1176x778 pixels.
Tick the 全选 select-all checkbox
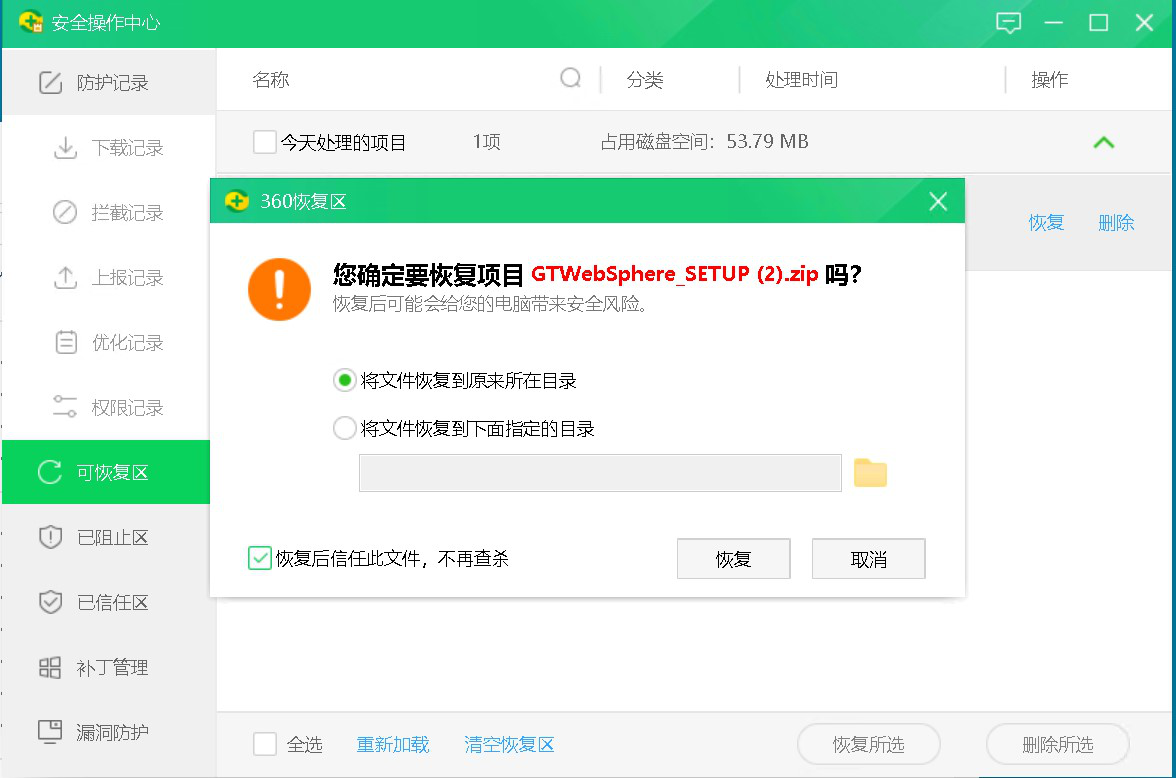tap(265, 744)
